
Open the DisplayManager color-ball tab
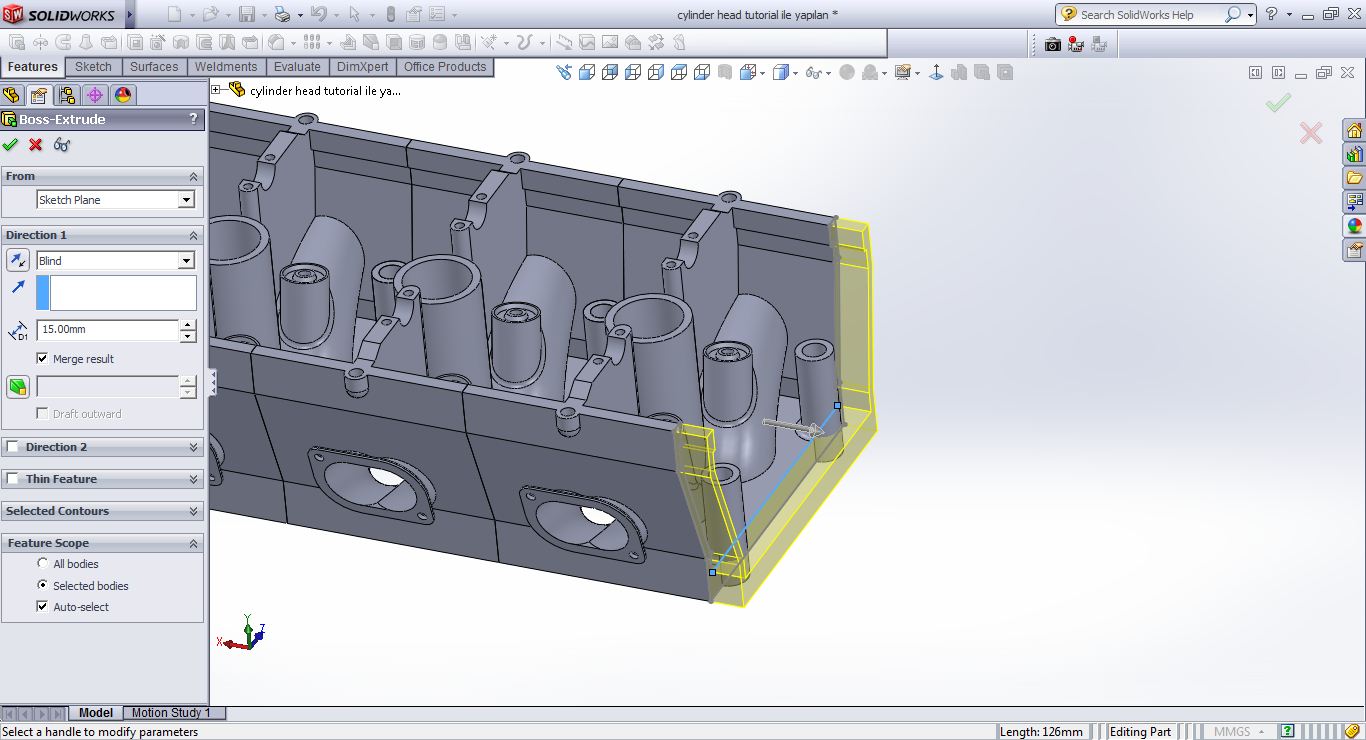(123, 95)
